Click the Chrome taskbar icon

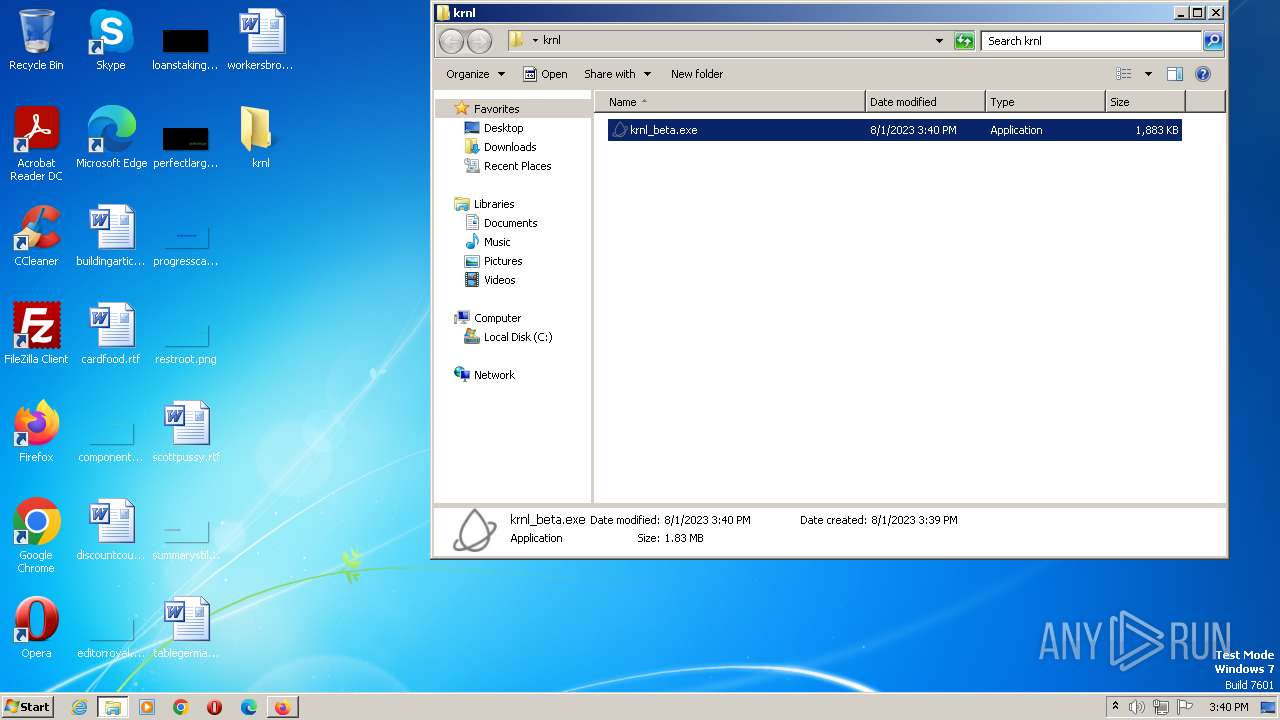181,707
